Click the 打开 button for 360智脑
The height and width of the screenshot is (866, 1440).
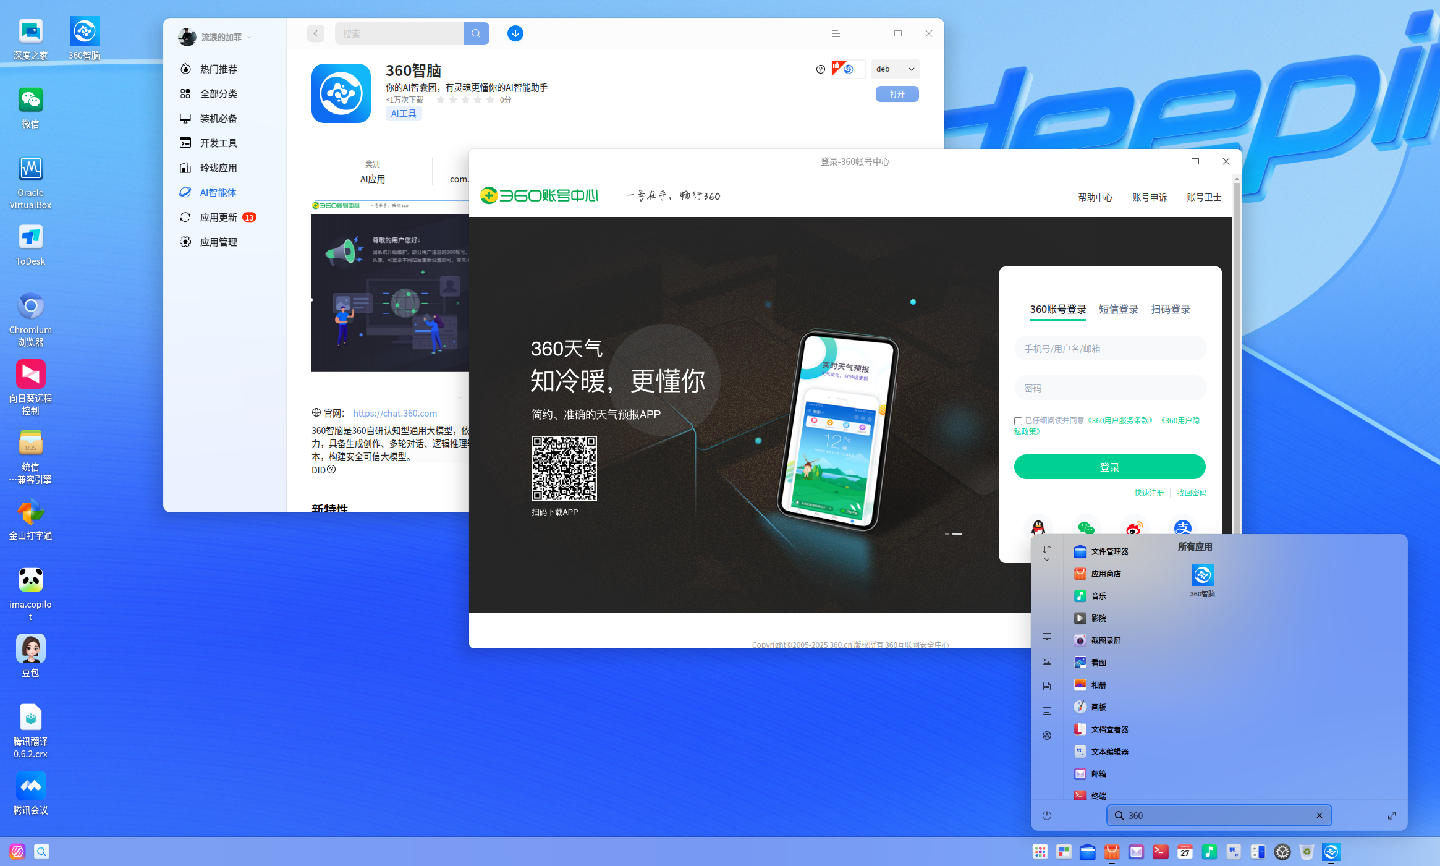[897, 94]
